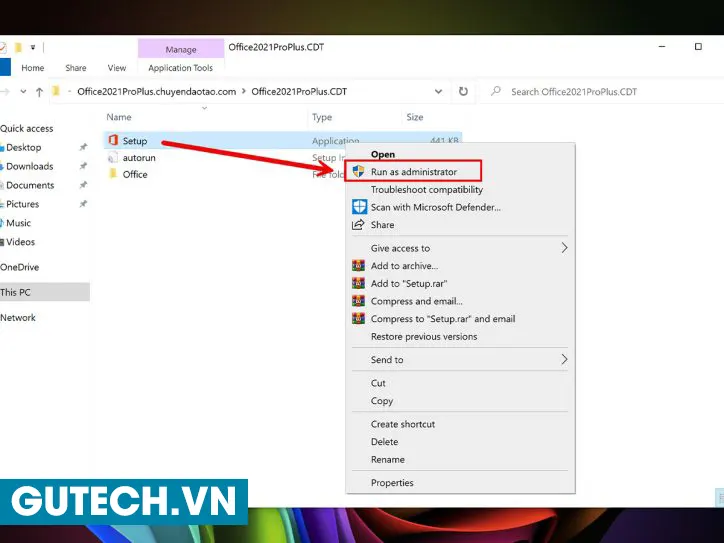The height and width of the screenshot is (543, 724).
Task: Sort files by the Size column
Action: click(415, 117)
